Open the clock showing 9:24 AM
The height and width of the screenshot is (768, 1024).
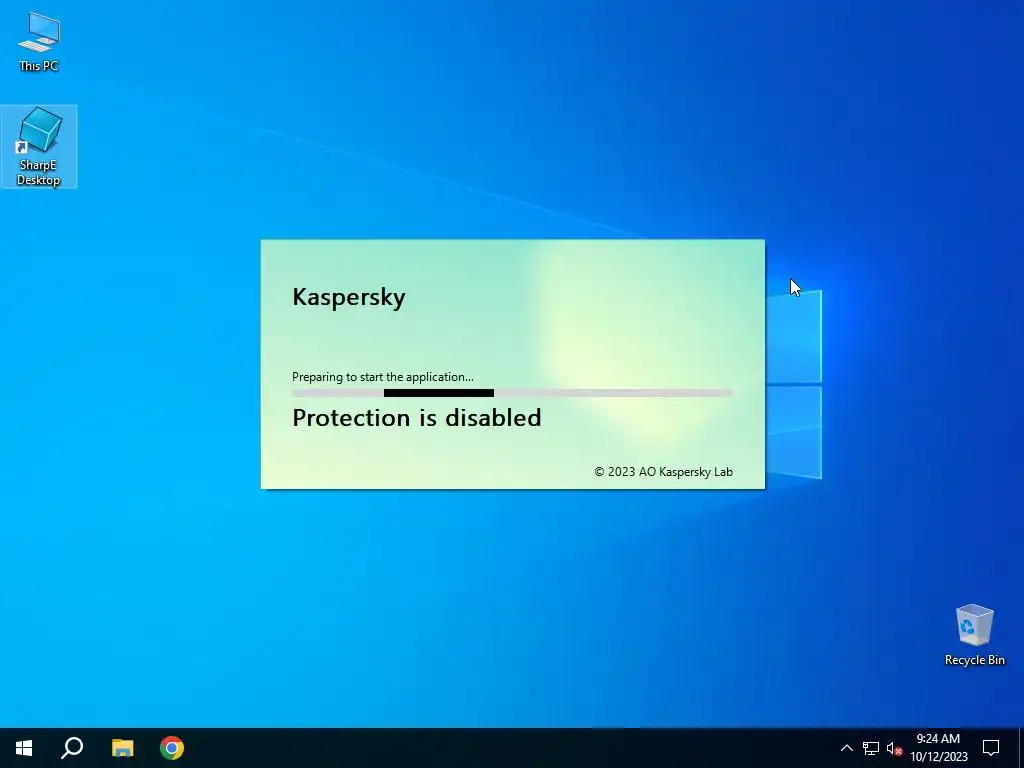coord(938,748)
